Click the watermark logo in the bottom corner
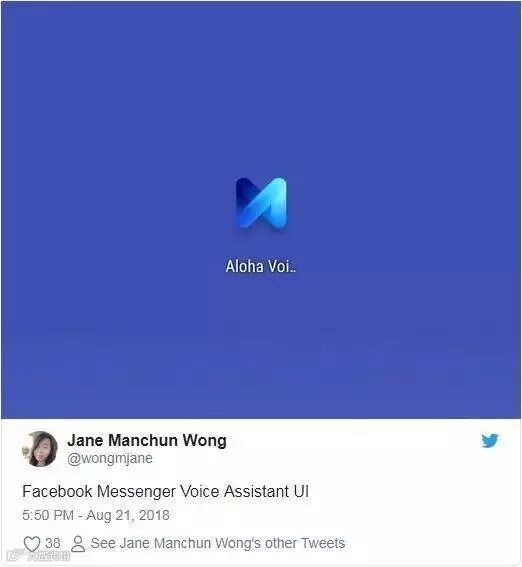The image size is (522, 567). (16, 555)
